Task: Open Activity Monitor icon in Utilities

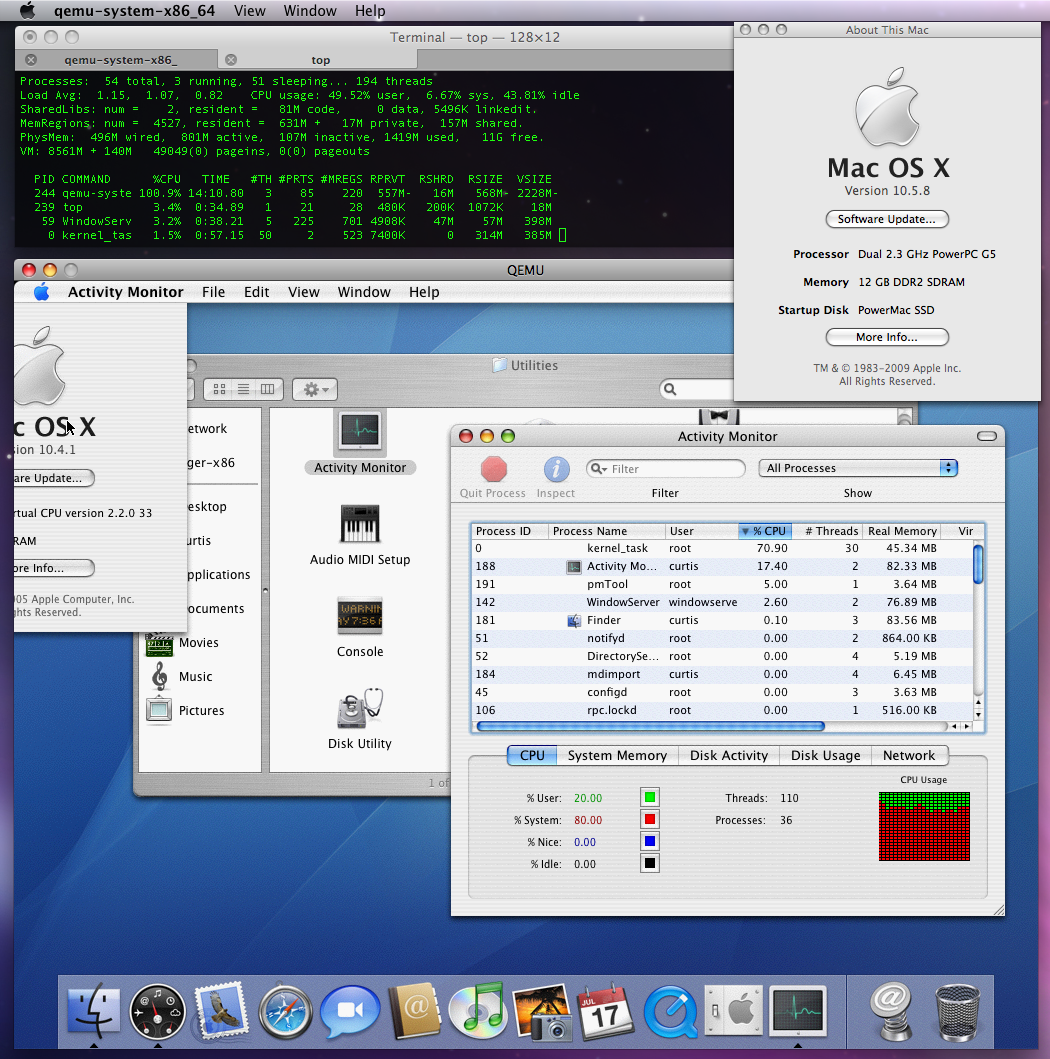Action: point(360,431)
